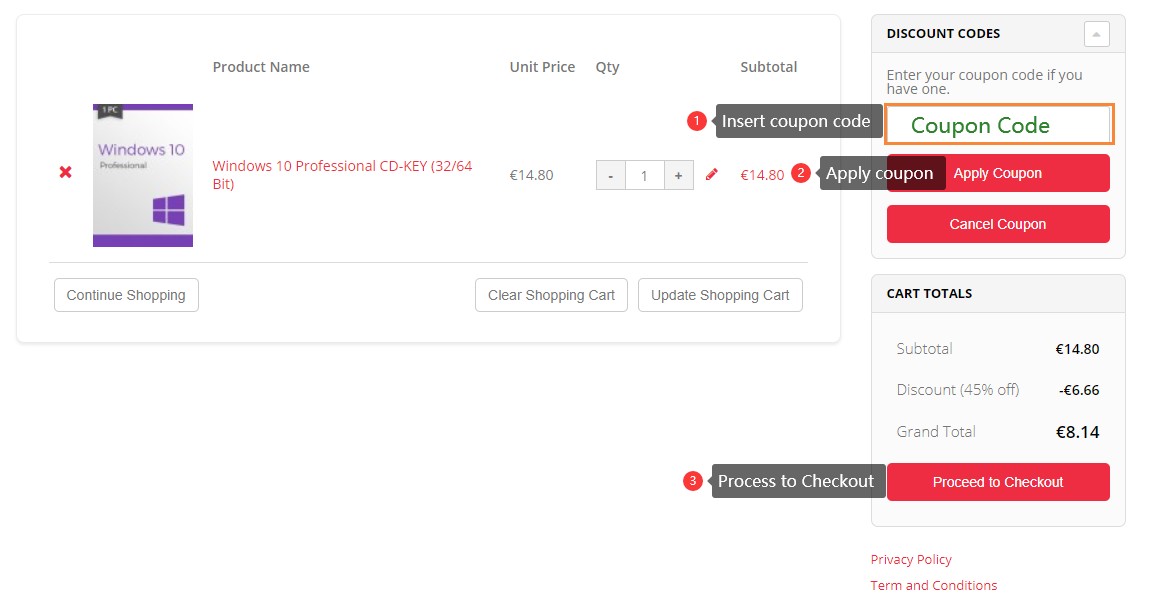Viewport: 1160px width, 611px height.
Task: Click the red pencil edit icon
Action: click(712, 175)
